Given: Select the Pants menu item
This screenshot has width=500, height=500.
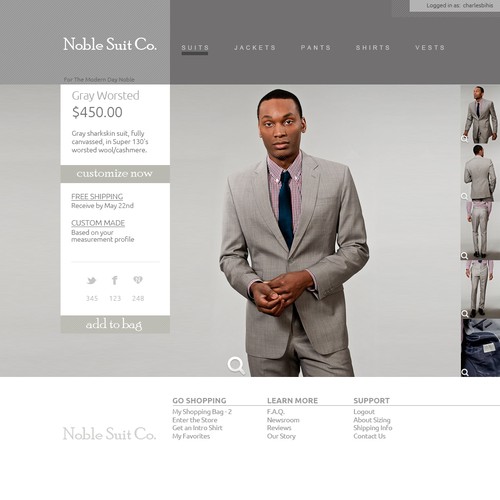Looking at the screenshot, I should tap(316, 47).
